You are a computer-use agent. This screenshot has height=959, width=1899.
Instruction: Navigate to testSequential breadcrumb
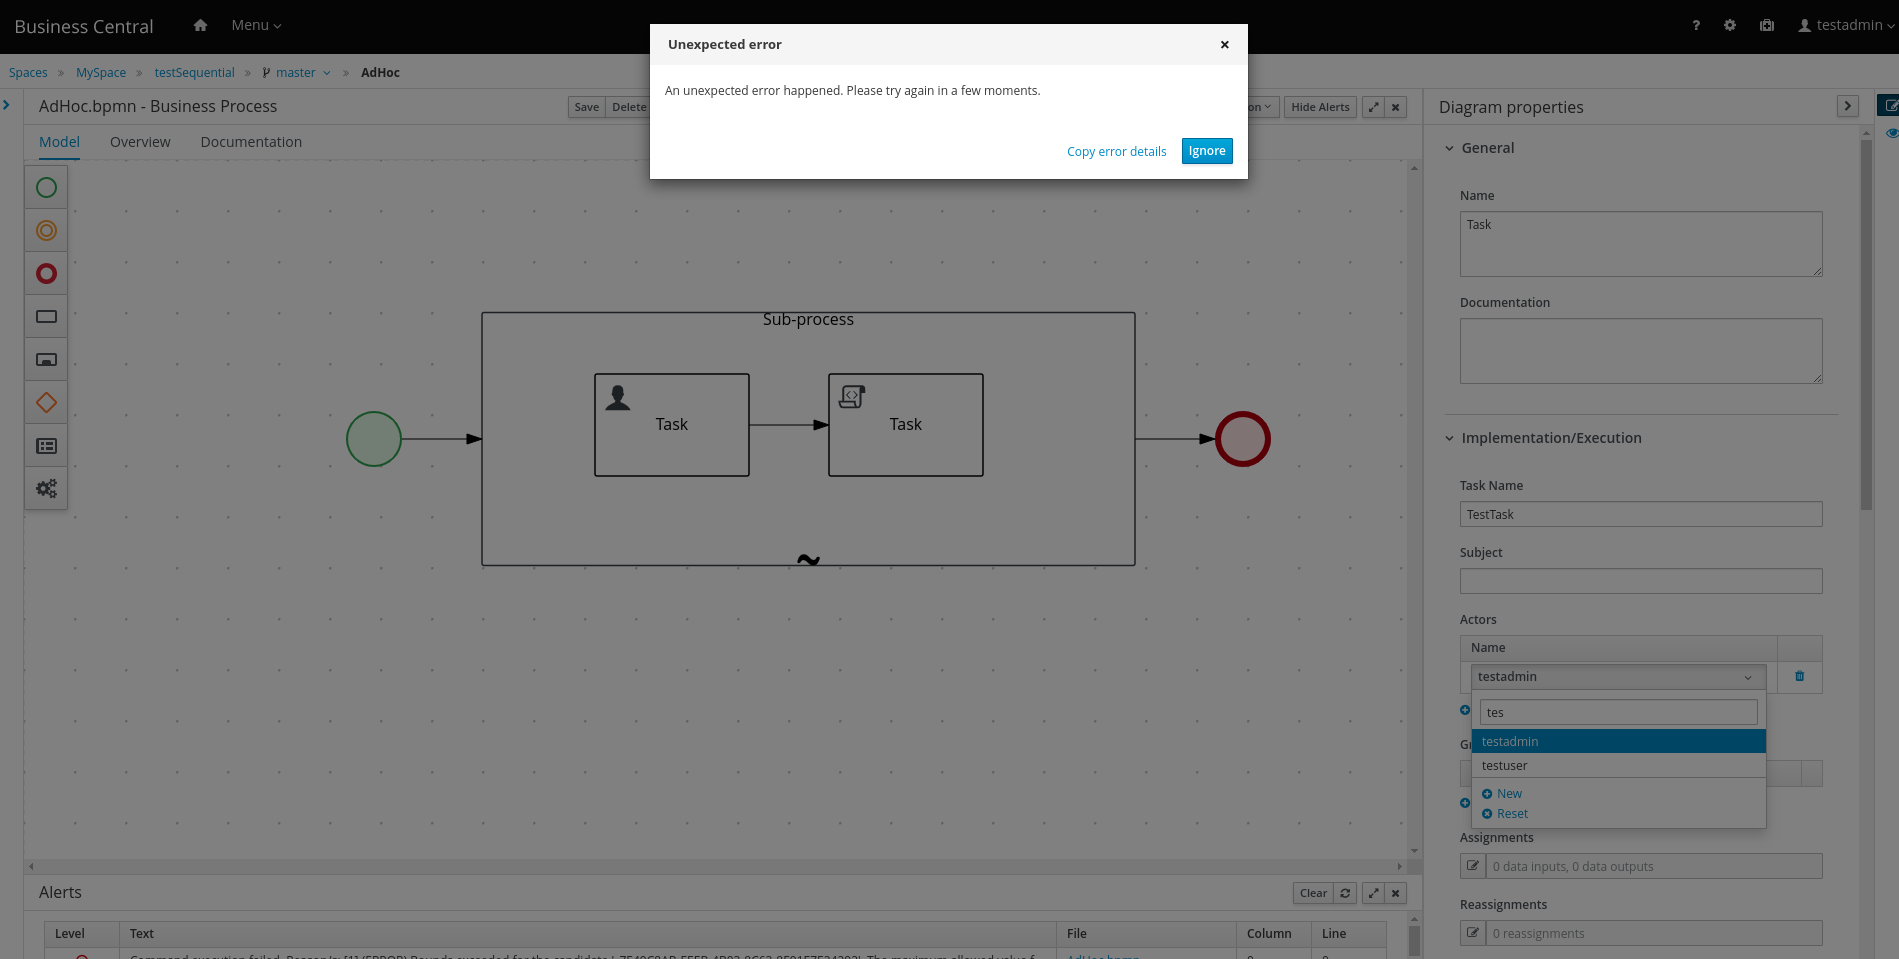[194, 72]
